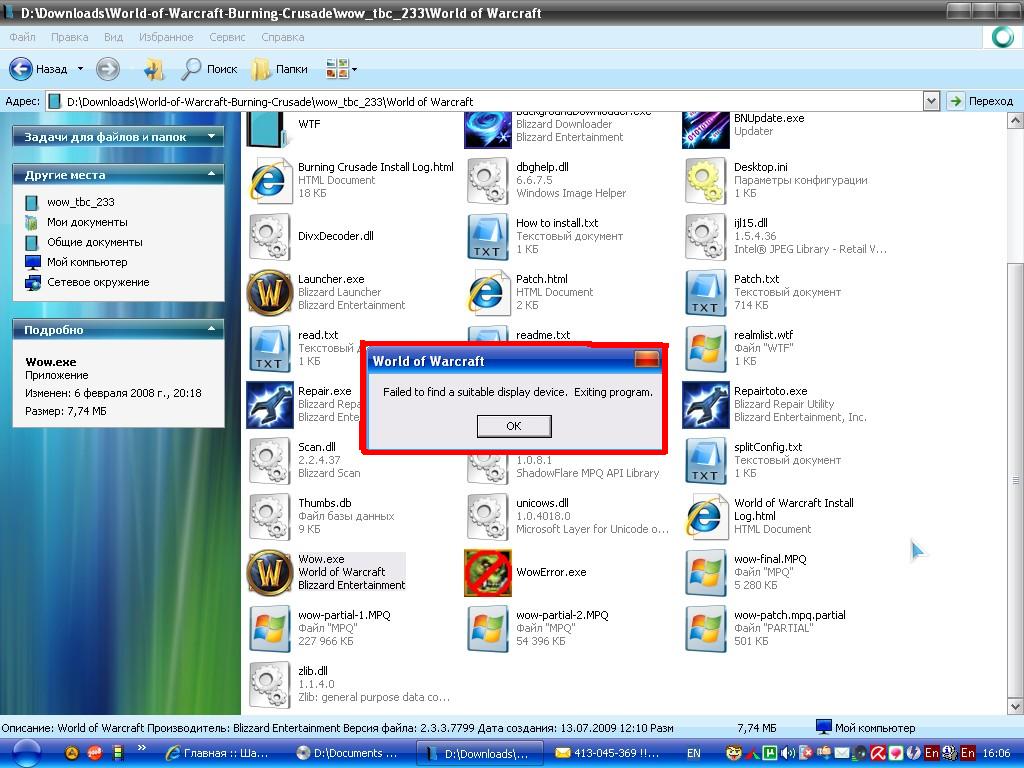Switch to Главная :: Ша... taskbar window
Image resolution: width=1024 pixels, height=768 pixels.
(217, 753)
